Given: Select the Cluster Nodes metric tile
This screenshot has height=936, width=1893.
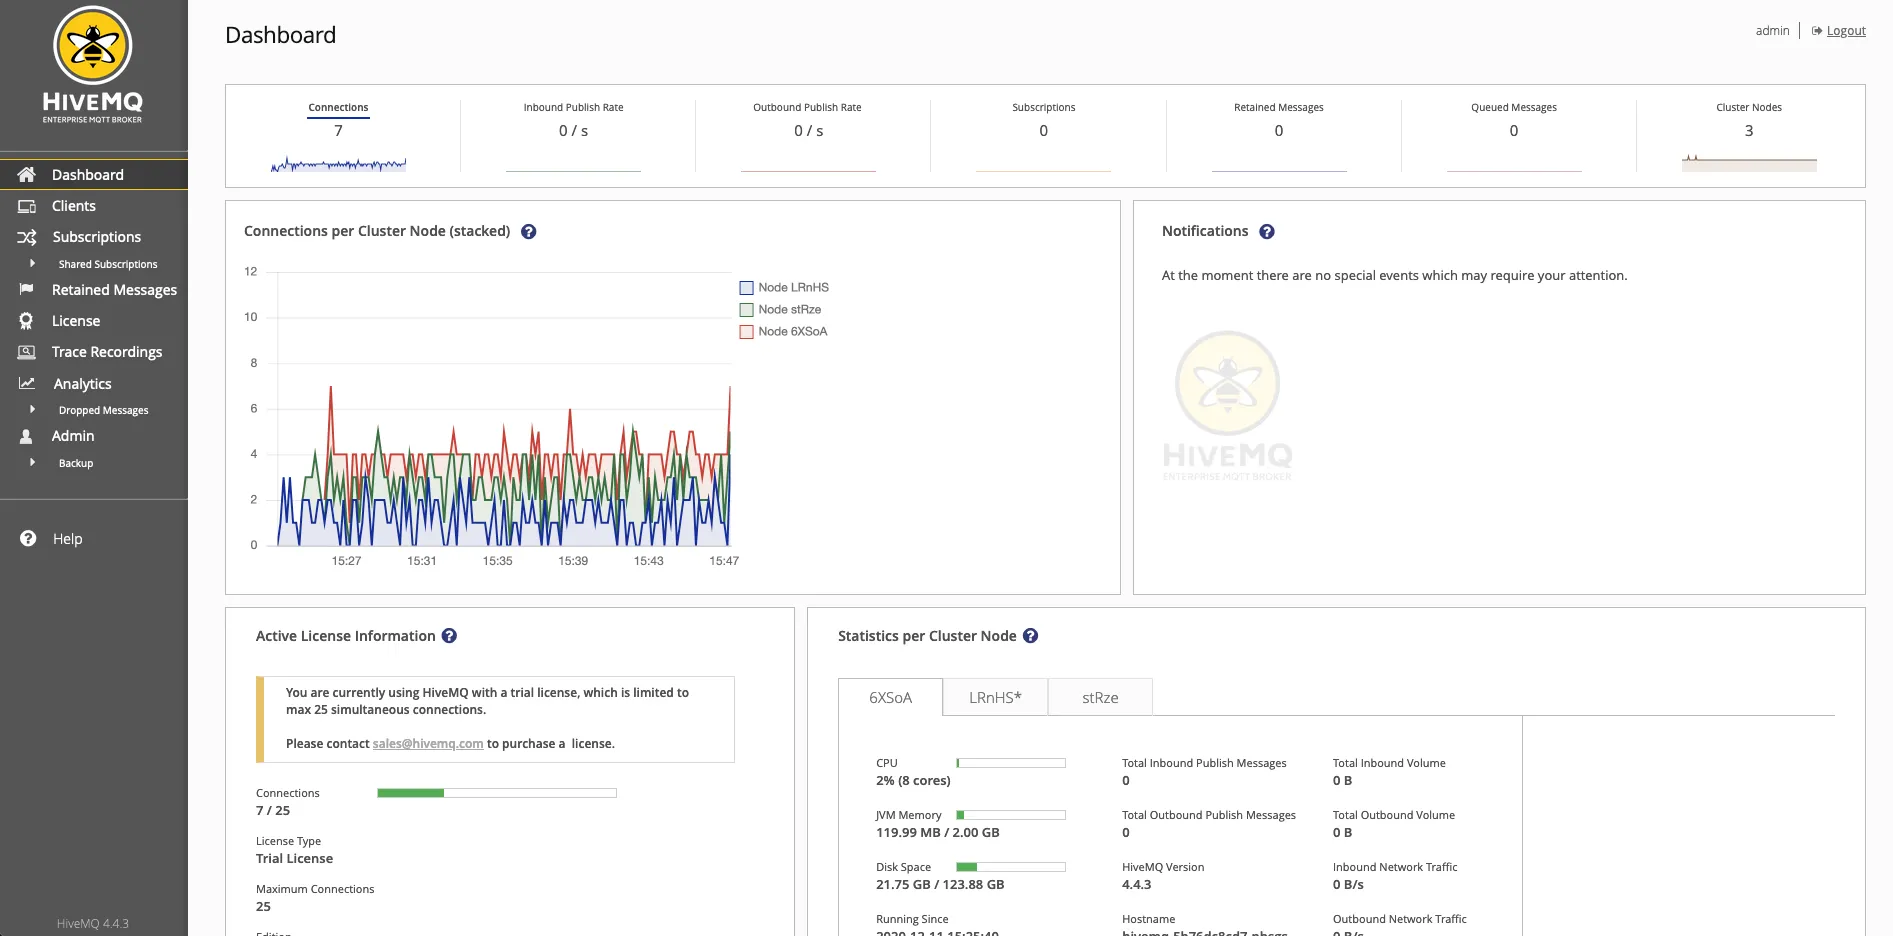Looking at the screenshot, I should click(x=1749, y=136).
